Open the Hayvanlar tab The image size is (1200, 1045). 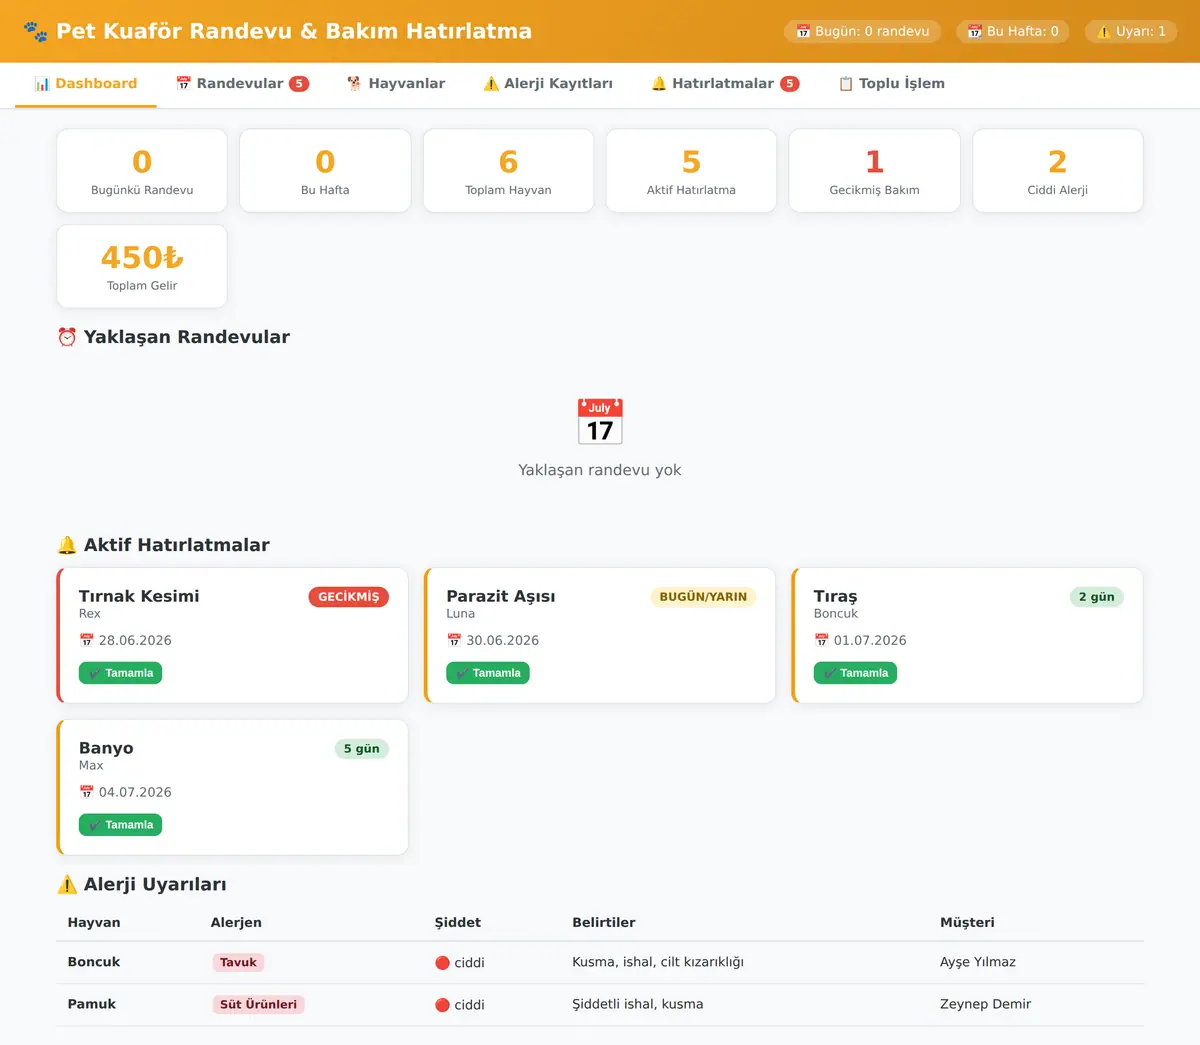click(x=396, y=84)
